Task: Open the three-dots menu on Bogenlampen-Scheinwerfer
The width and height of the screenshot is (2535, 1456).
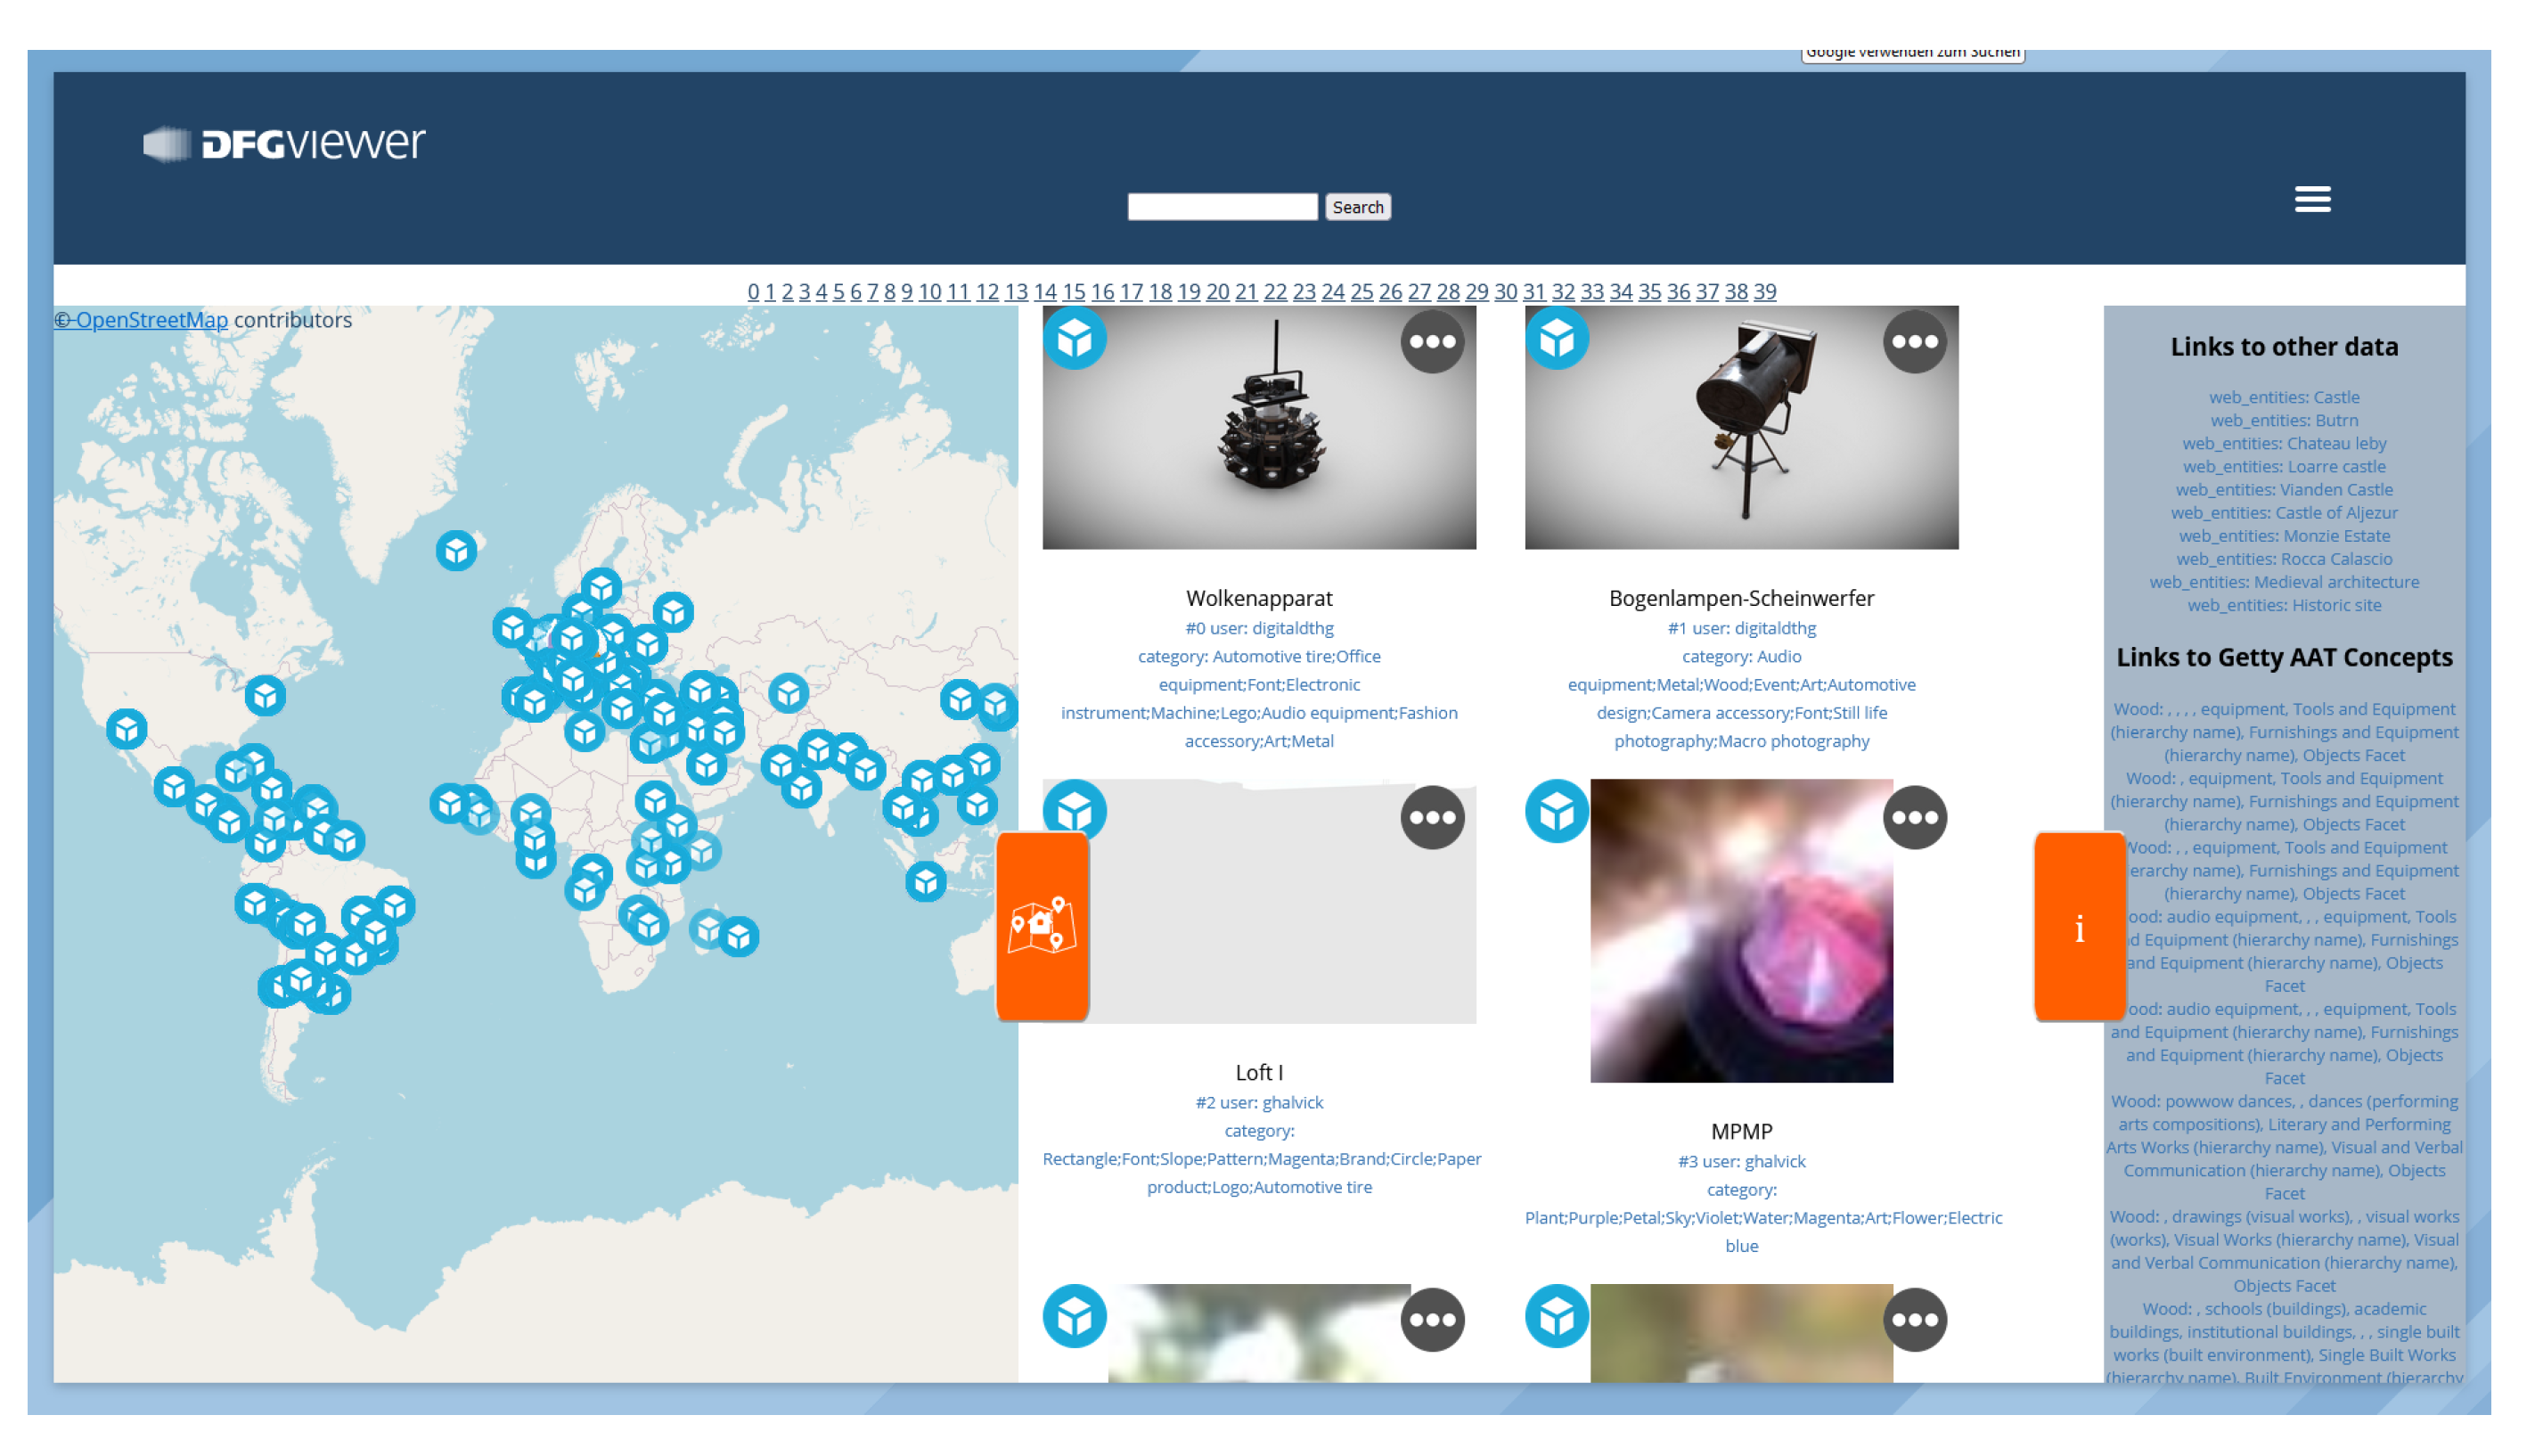Action: tap(1914, 342)
